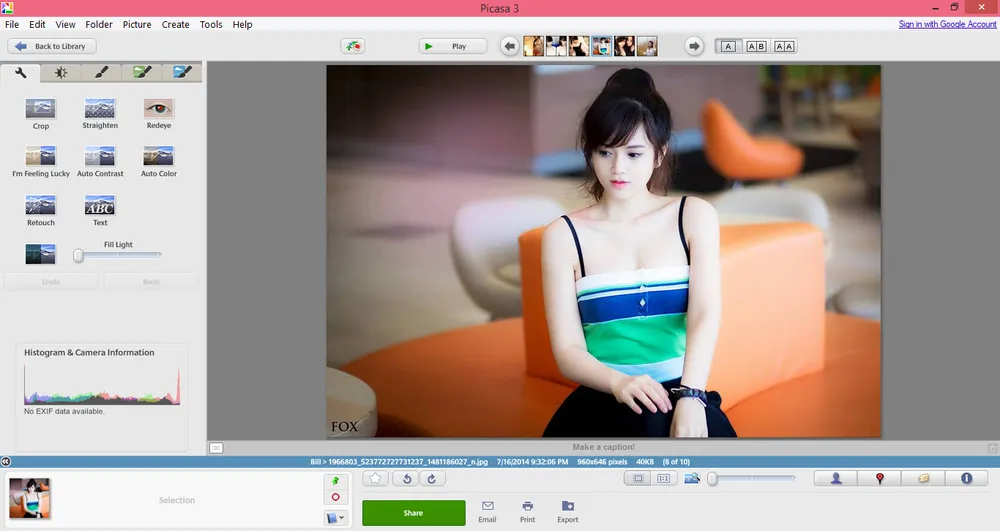Open the Edit menu
Screen dimensions: 1000x531
coord(37,24)
